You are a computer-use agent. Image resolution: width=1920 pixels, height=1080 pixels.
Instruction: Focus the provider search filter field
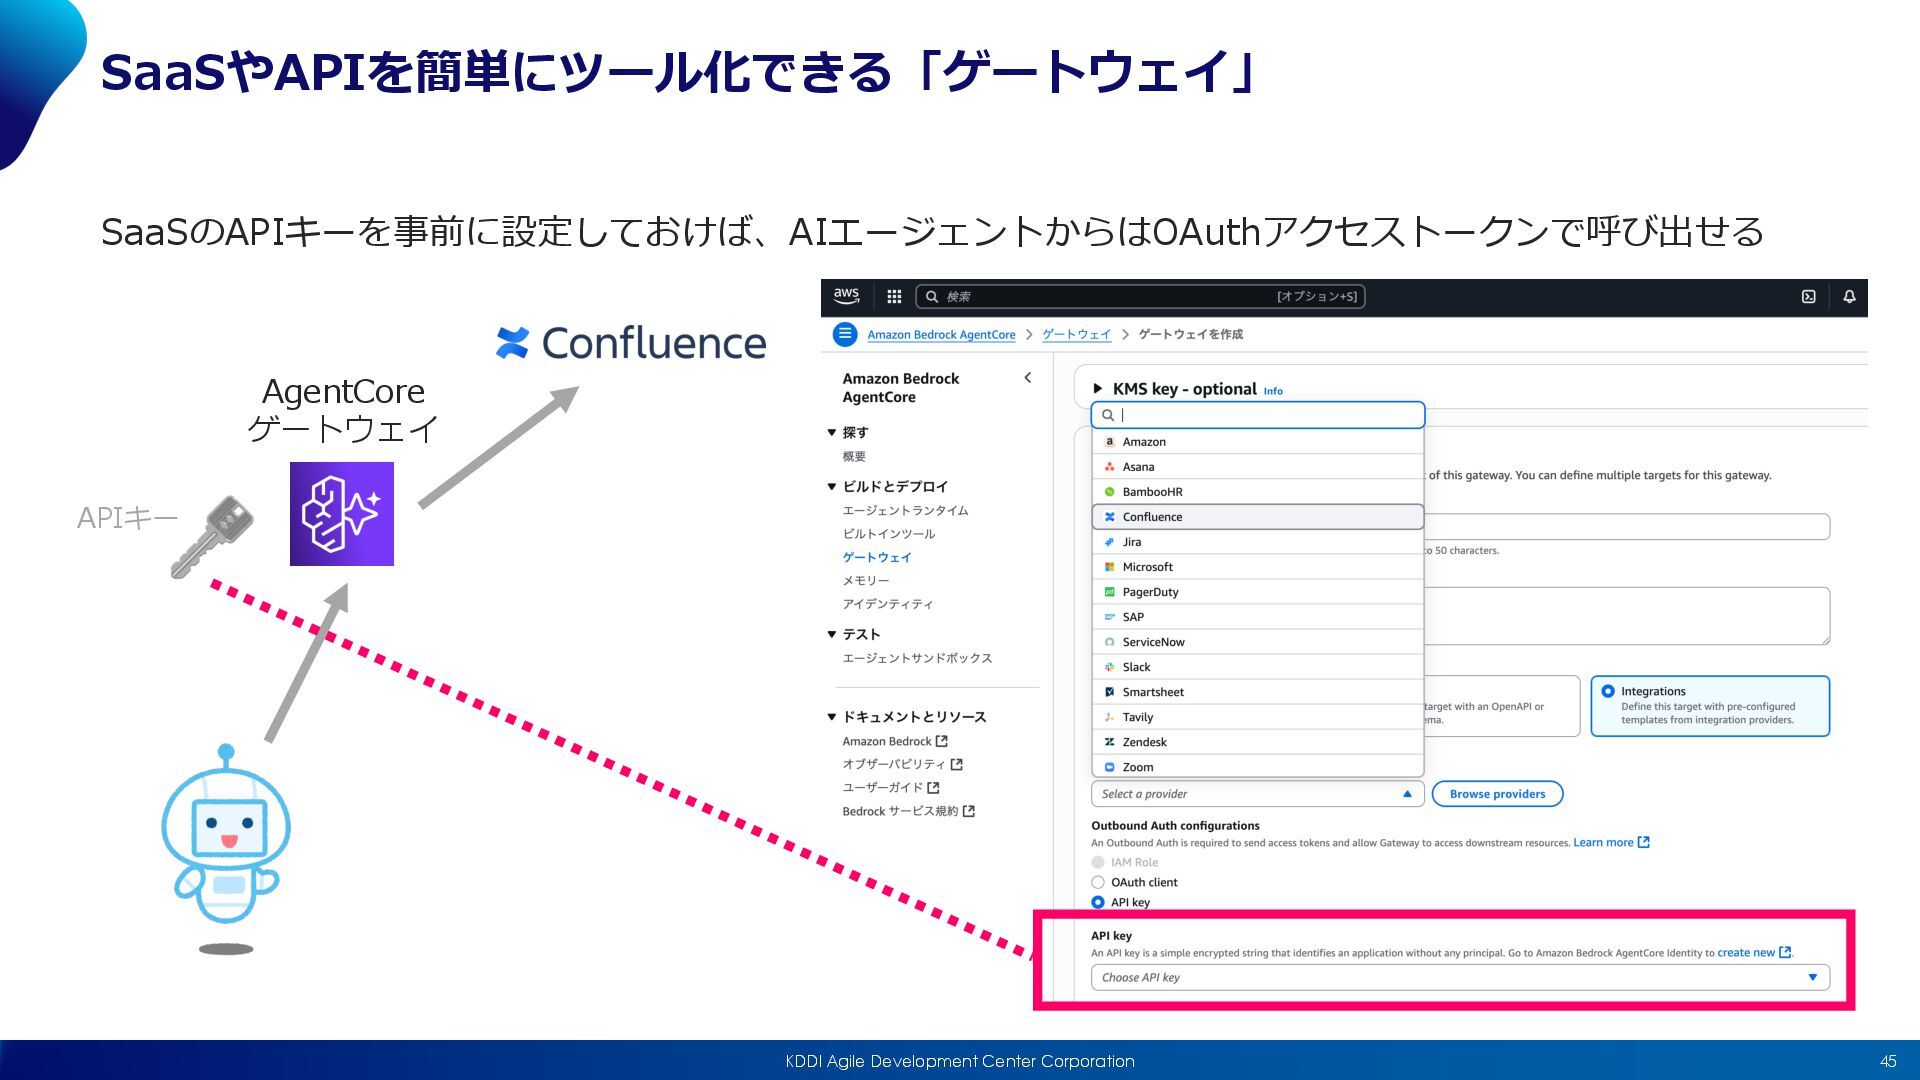[1257, 415]
